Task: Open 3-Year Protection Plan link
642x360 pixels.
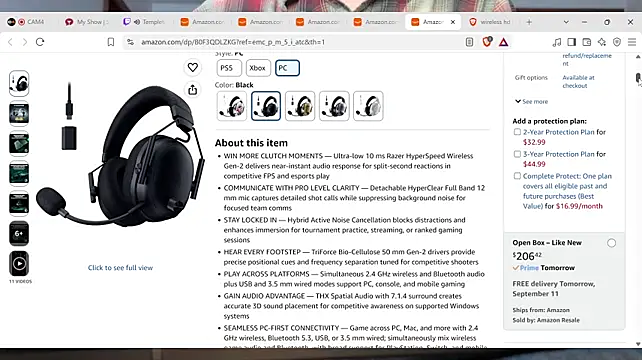Action: pyautogui.click(x=558, y=154)
